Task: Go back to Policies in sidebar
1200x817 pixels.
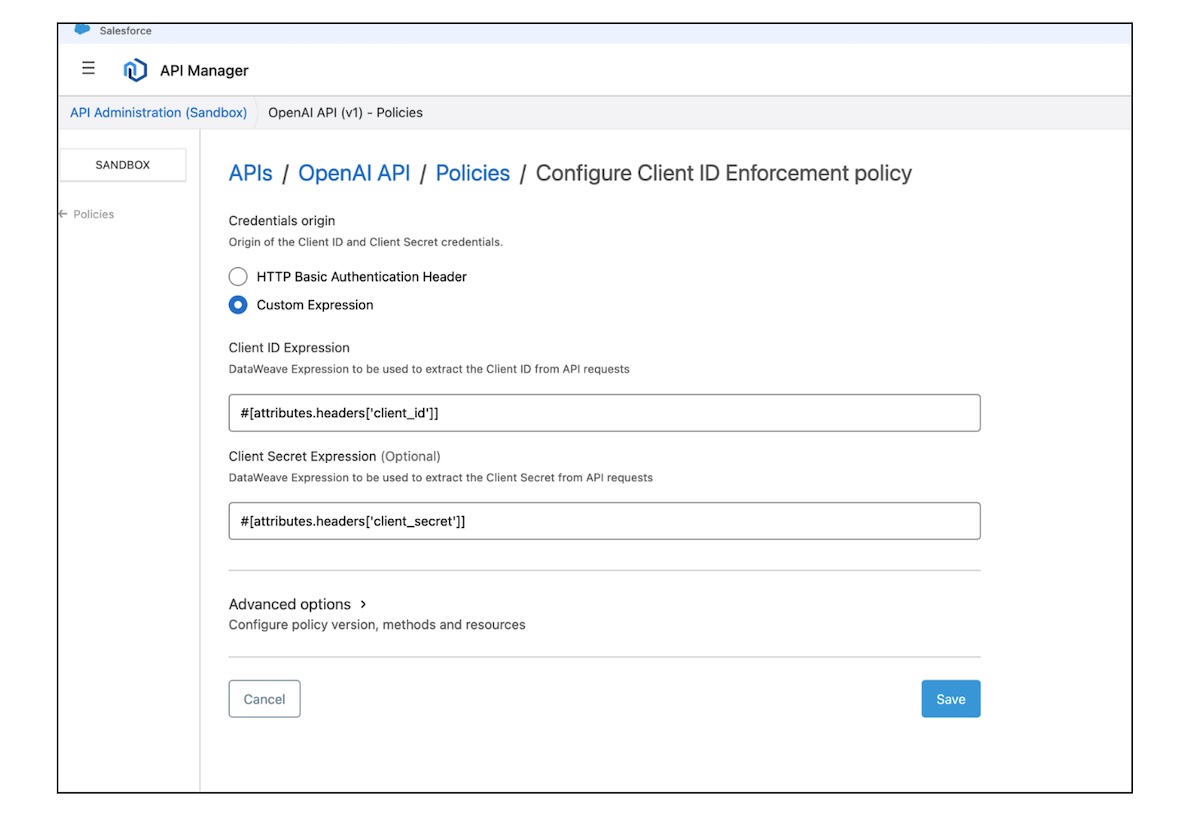Action: click(86, 214)
